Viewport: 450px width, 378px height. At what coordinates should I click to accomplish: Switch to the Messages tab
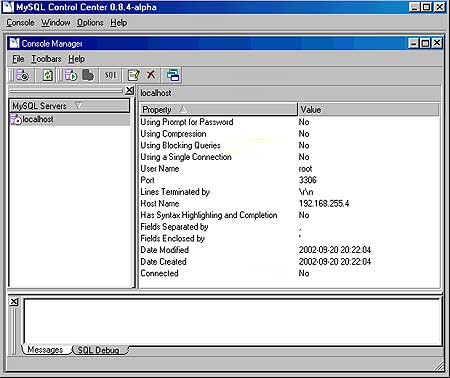coord(45,350)
